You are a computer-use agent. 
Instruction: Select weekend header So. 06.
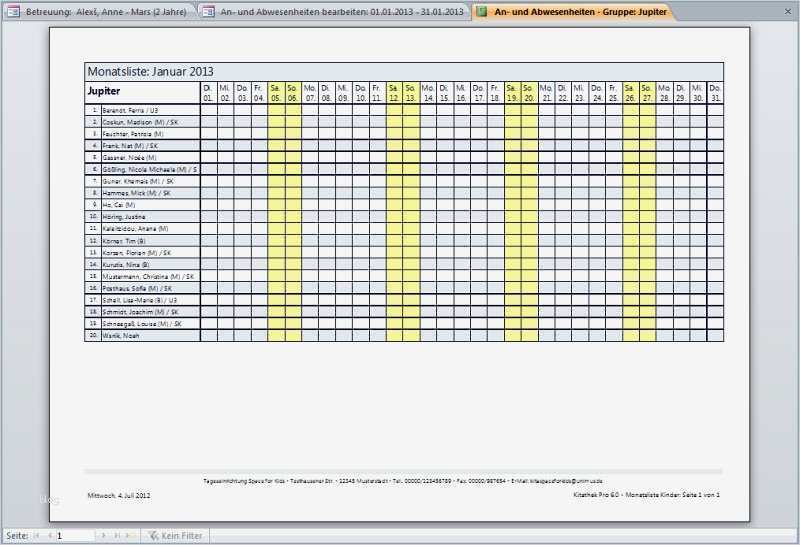[292, 93]
